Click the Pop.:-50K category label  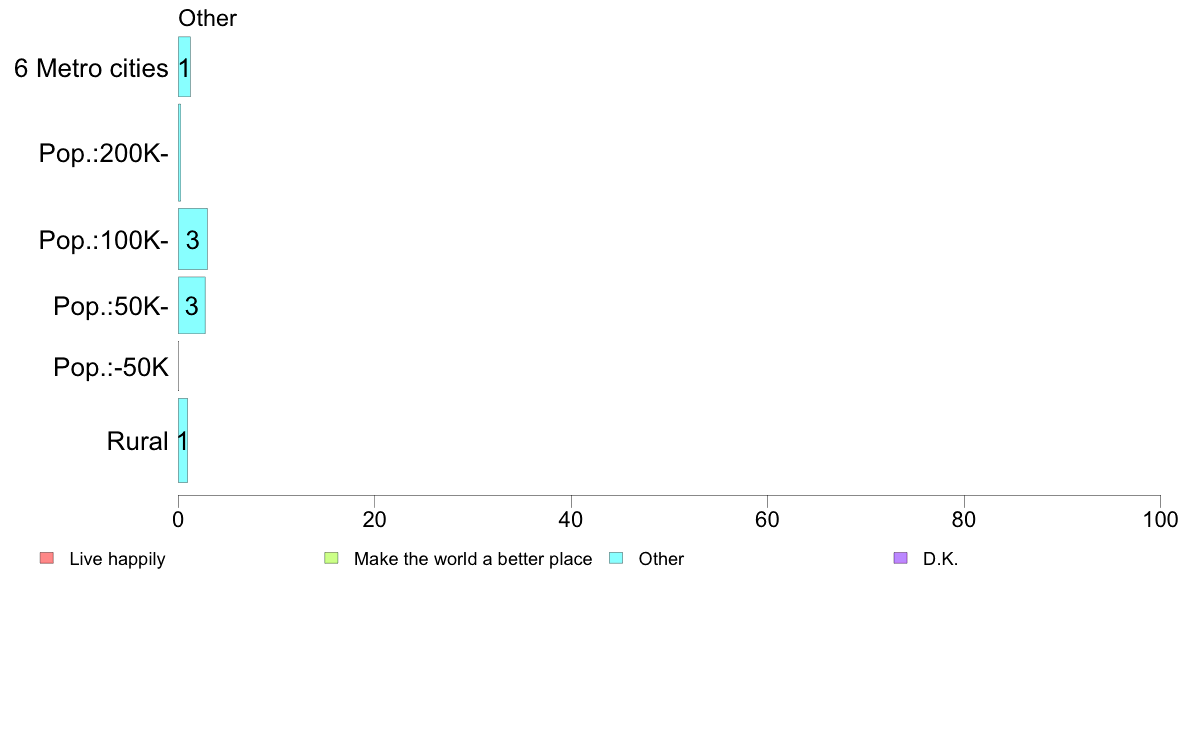click(111, 367)
